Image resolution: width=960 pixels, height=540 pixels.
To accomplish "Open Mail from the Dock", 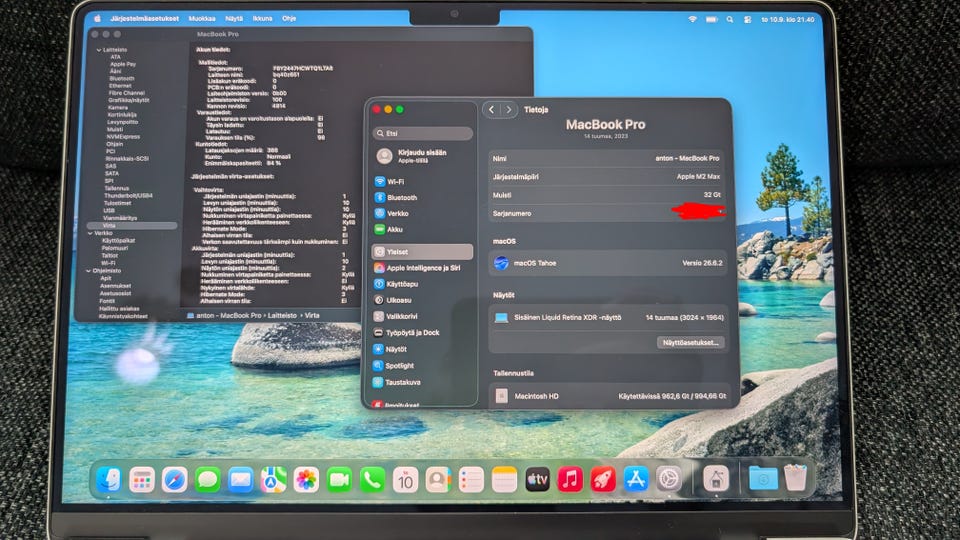I will pos(241,480).
